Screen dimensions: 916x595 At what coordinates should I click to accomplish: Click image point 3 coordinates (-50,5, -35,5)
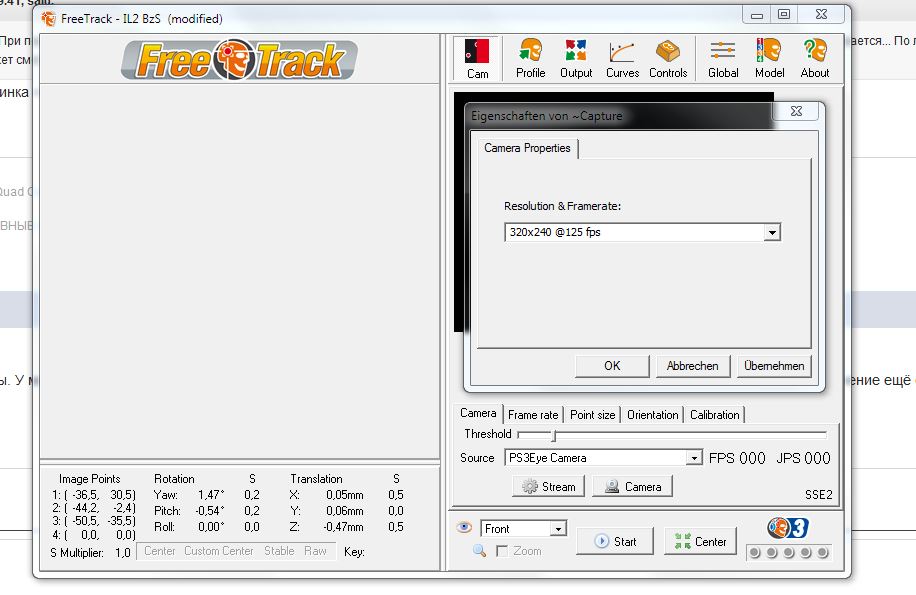tap(100, 521)
